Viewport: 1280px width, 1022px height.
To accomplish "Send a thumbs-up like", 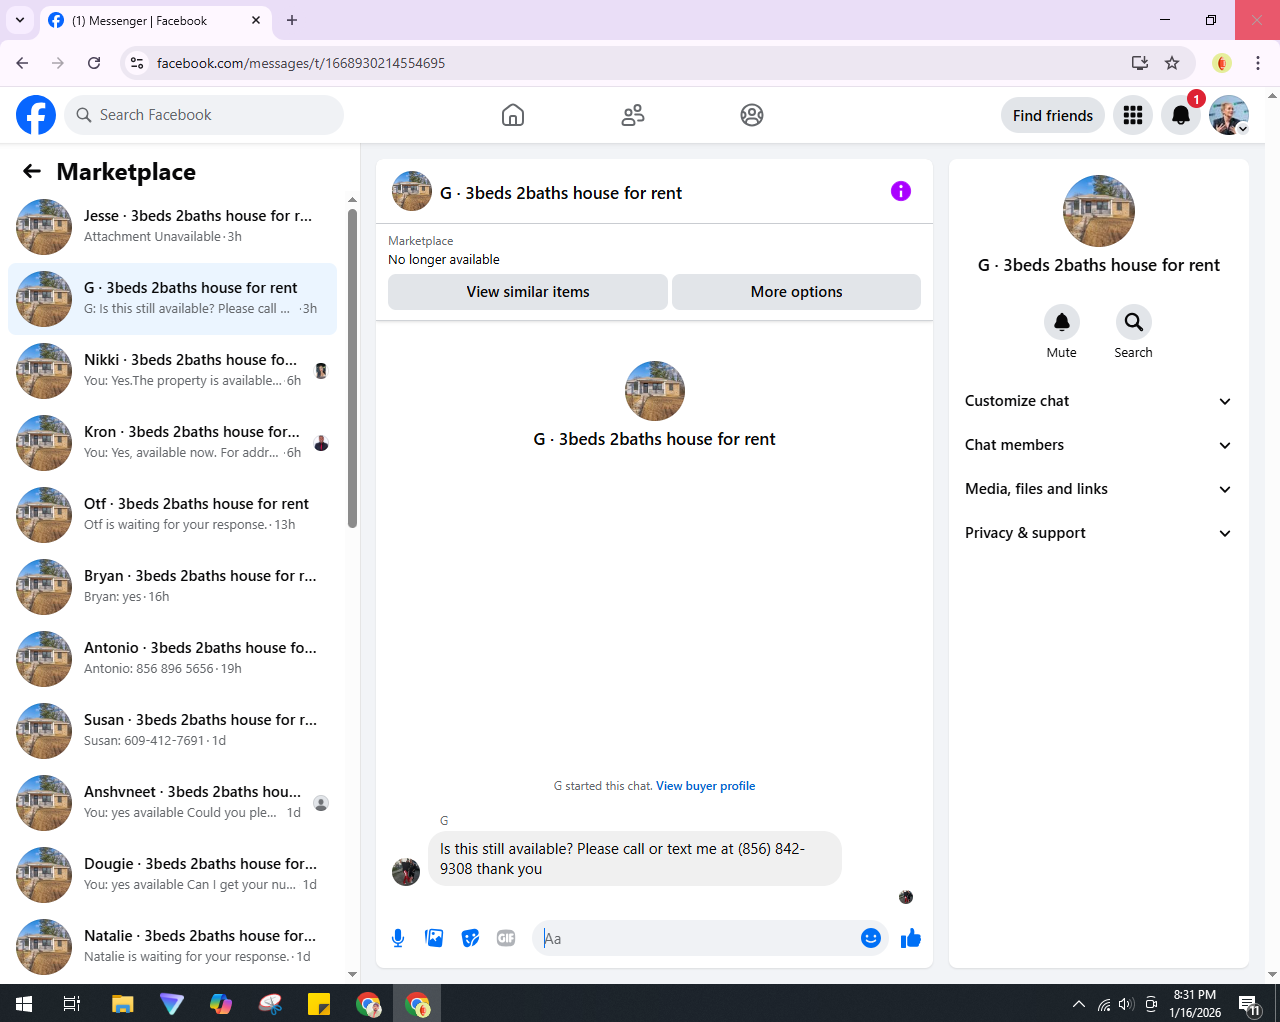I will pyautogui.click(x=911, y=938).
